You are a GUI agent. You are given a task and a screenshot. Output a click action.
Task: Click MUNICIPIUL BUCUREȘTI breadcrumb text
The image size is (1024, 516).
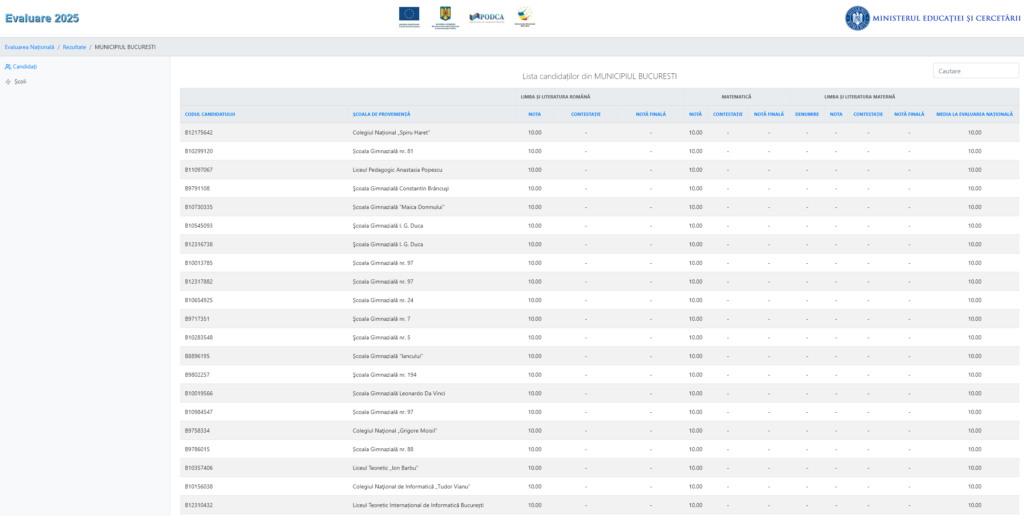click(x=125, y=47)
